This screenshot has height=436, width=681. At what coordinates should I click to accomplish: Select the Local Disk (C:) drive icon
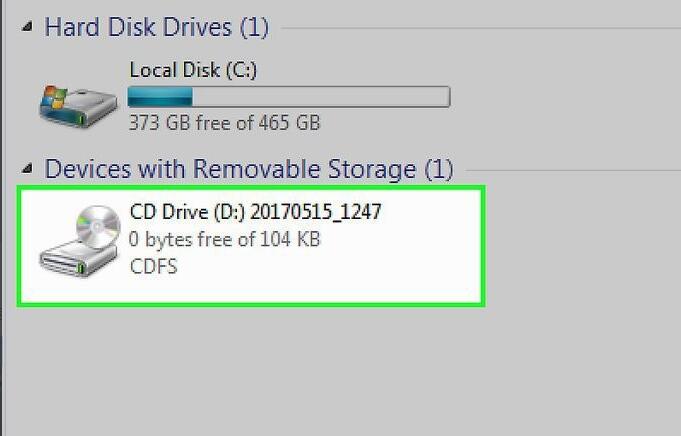click(78, 106)
